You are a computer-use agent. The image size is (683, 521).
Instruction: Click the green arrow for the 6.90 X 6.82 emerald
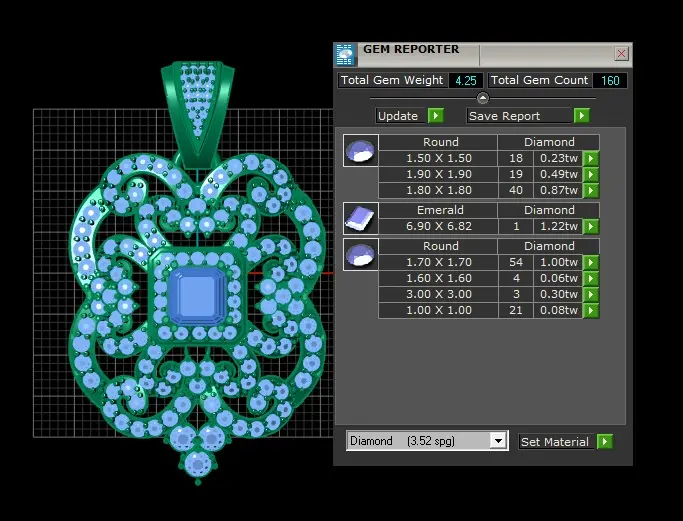(591, 226)
